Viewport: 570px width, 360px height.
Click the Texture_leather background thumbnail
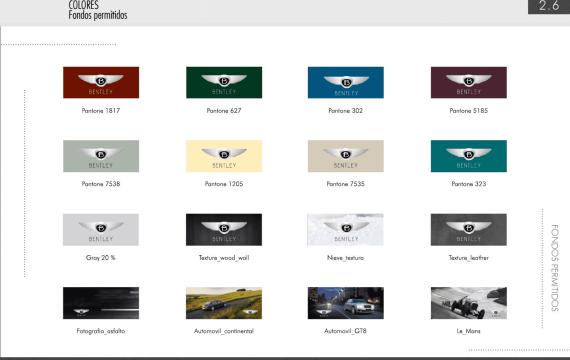click(x=469, y=229)
